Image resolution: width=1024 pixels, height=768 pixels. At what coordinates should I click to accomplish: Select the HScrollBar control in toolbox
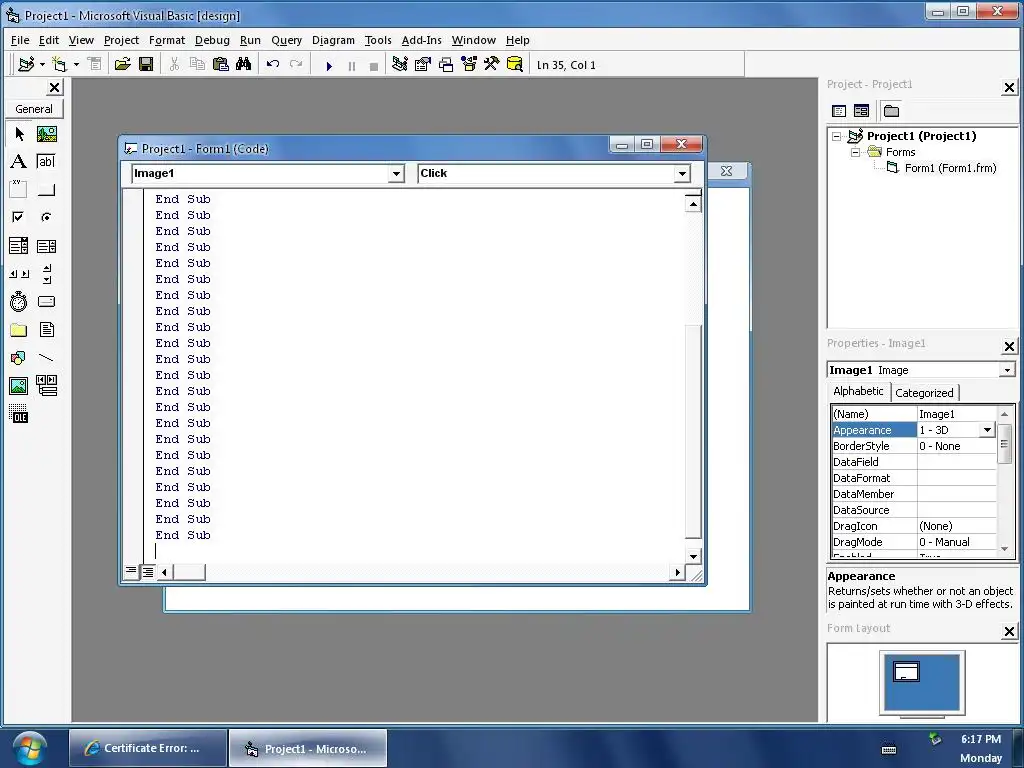point(19,274)
